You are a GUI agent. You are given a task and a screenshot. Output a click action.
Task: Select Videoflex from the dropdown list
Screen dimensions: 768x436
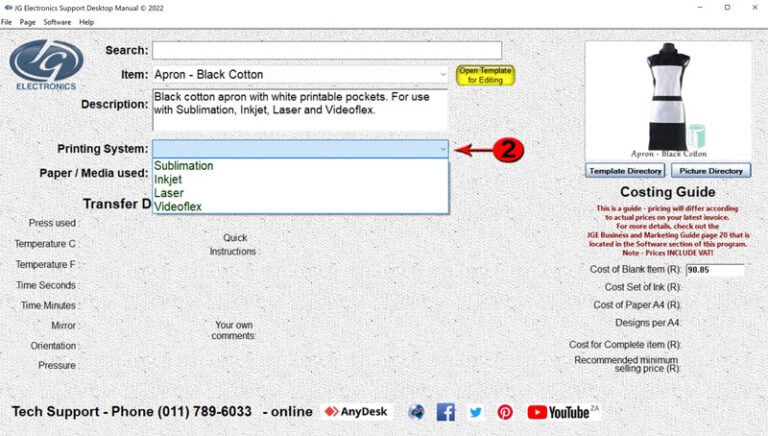click(x=178, y=206)
